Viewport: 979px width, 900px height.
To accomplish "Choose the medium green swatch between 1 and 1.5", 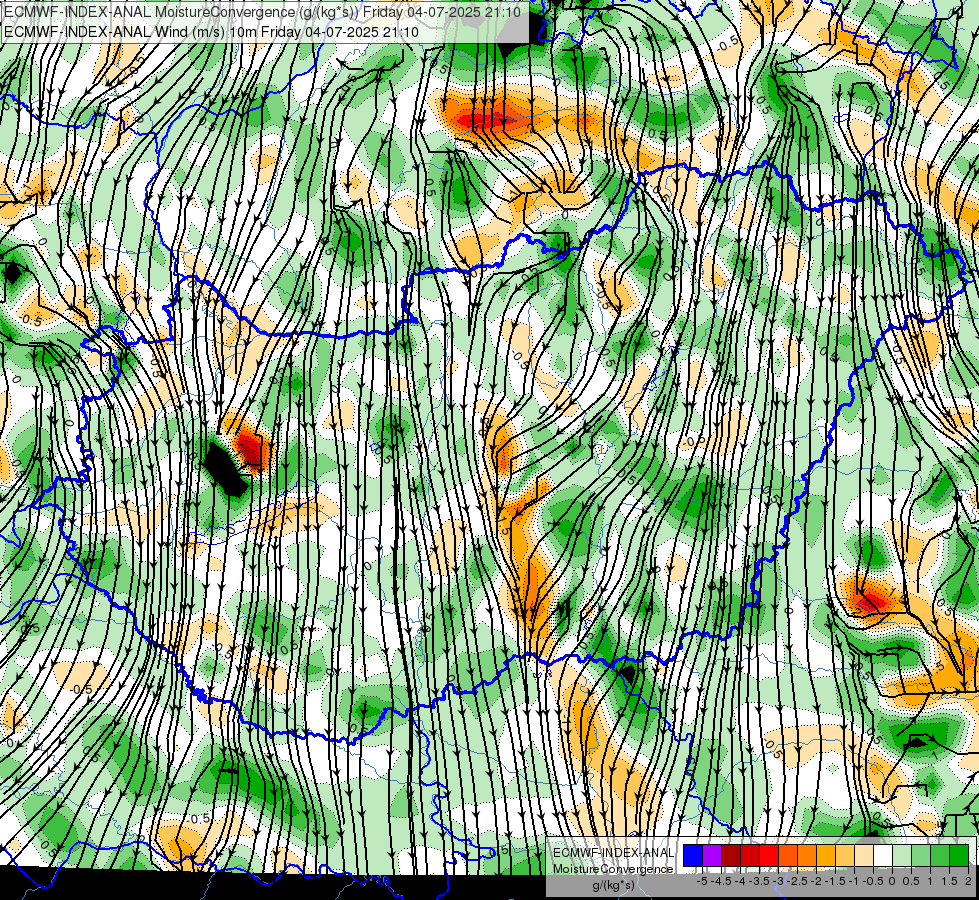I will (x=940, y=855).
